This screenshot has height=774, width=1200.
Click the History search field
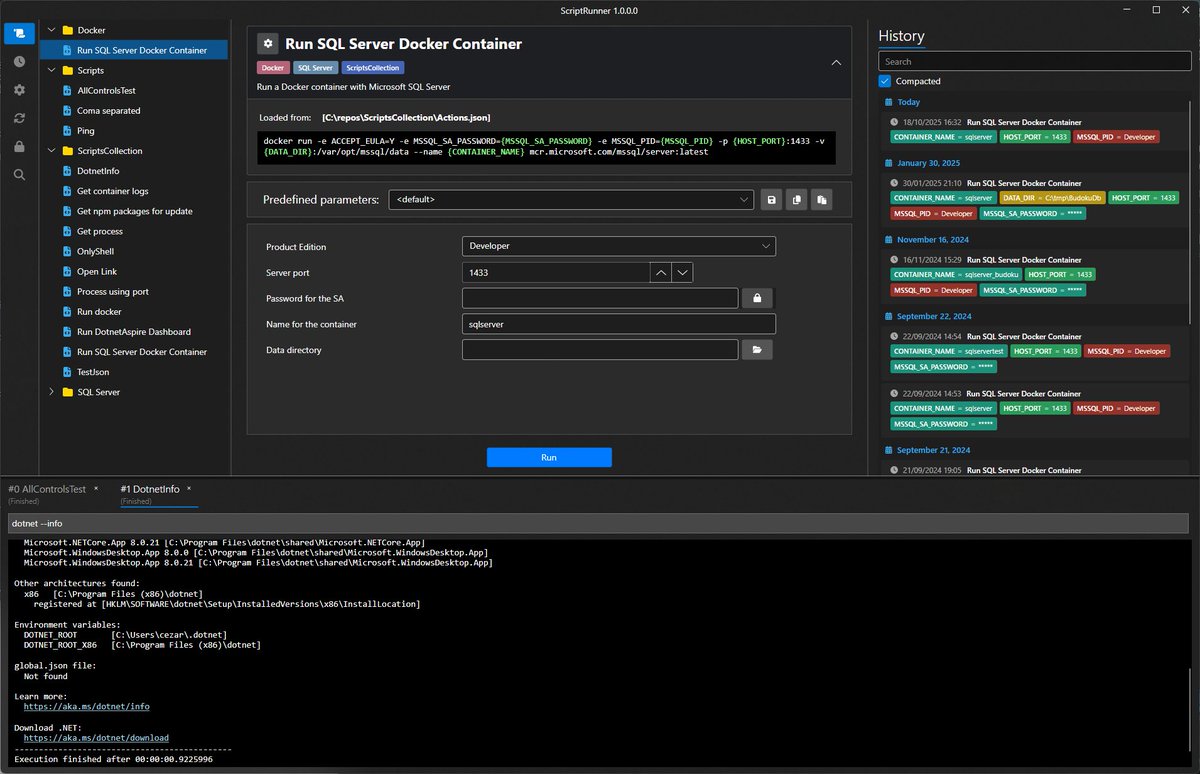[x=1035, y=62]
